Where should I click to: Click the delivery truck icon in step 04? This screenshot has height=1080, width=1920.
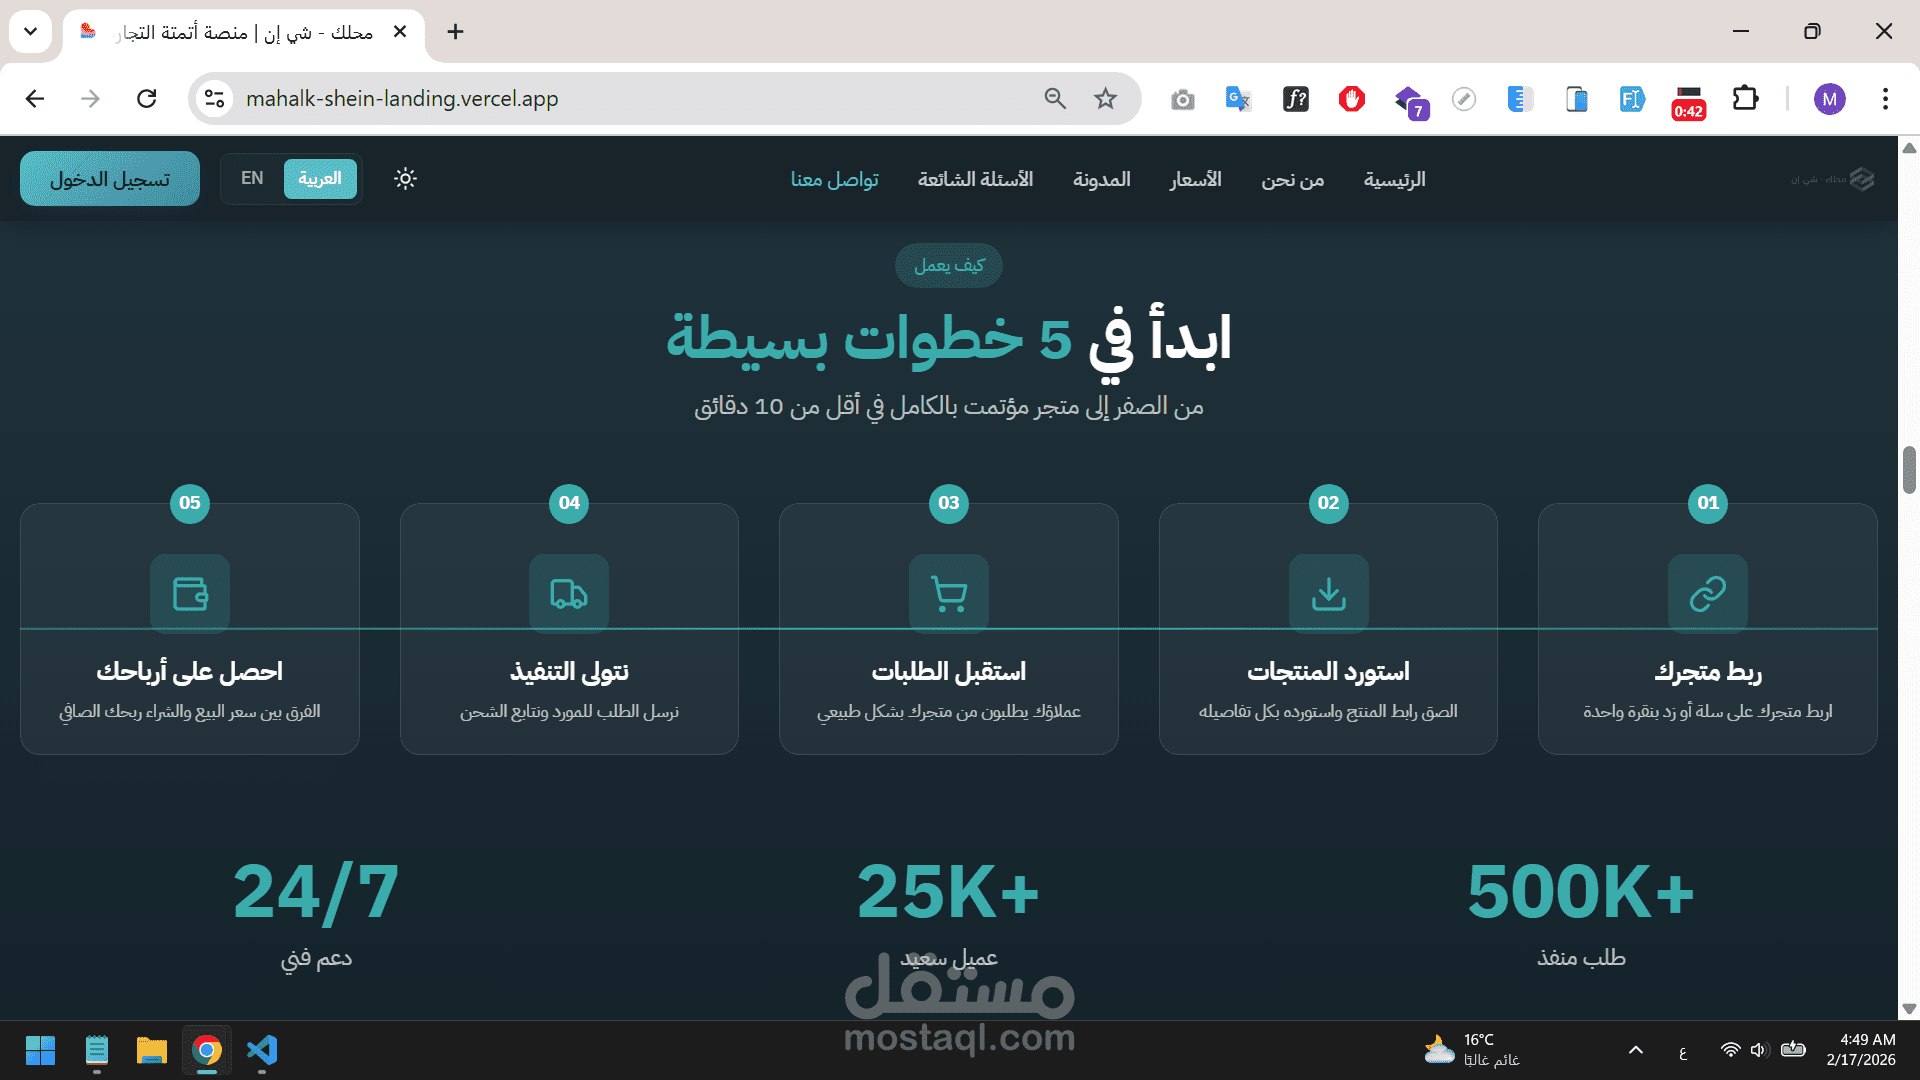pyautogui.click(x=569, y=594)
